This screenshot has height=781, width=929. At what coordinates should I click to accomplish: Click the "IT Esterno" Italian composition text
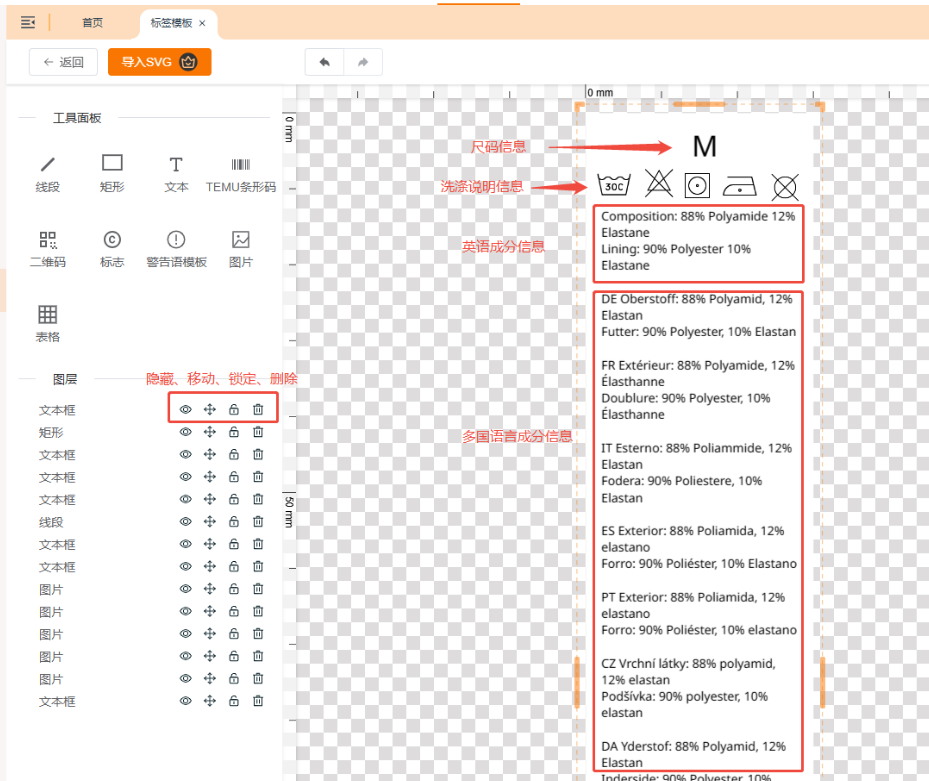click(x=697, y=473)
